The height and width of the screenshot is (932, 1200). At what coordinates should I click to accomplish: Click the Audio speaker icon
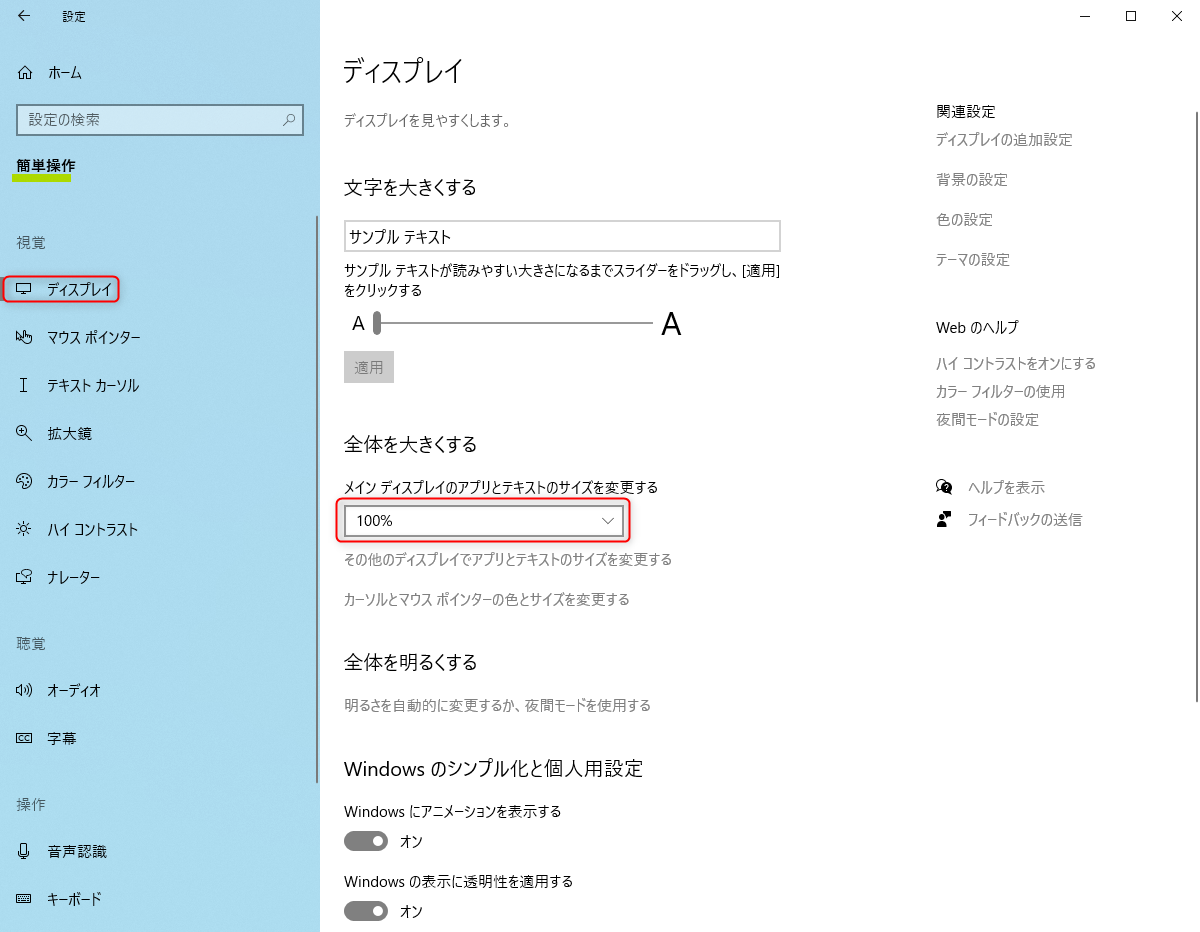[x=24, y=690]
